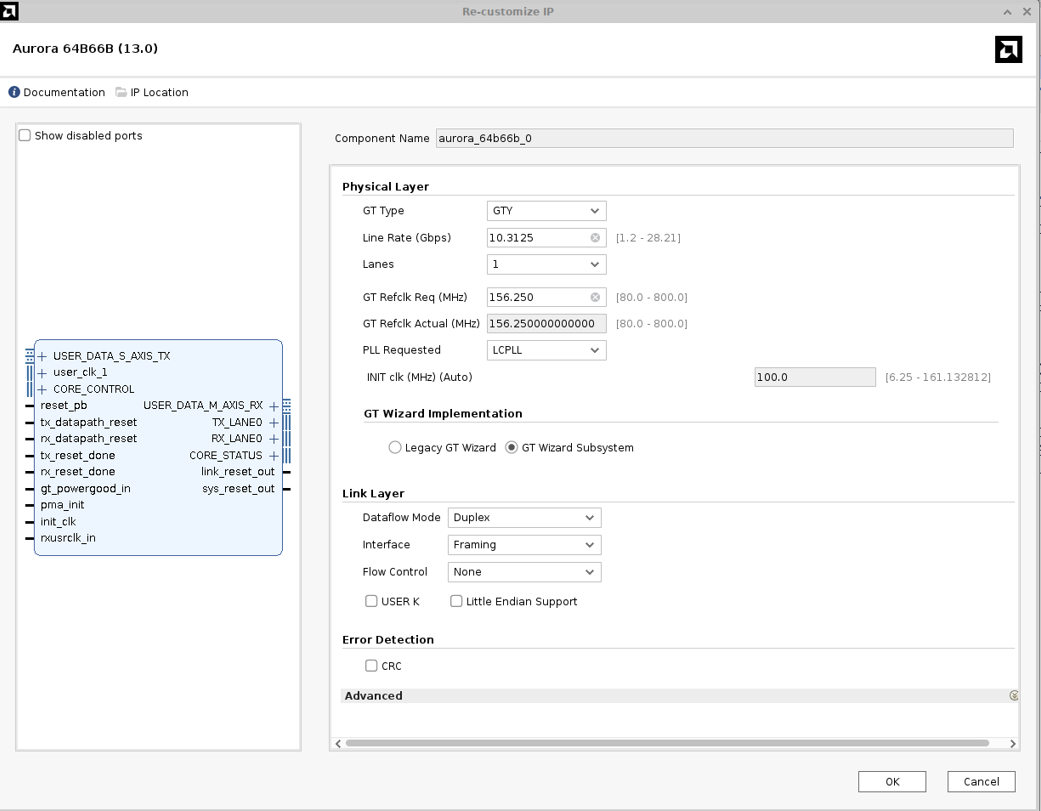Select the Legacy GT Wizard radio button
Viewport: 1041px width, 811px height.
pyautogui.click(x=395, y=447)
